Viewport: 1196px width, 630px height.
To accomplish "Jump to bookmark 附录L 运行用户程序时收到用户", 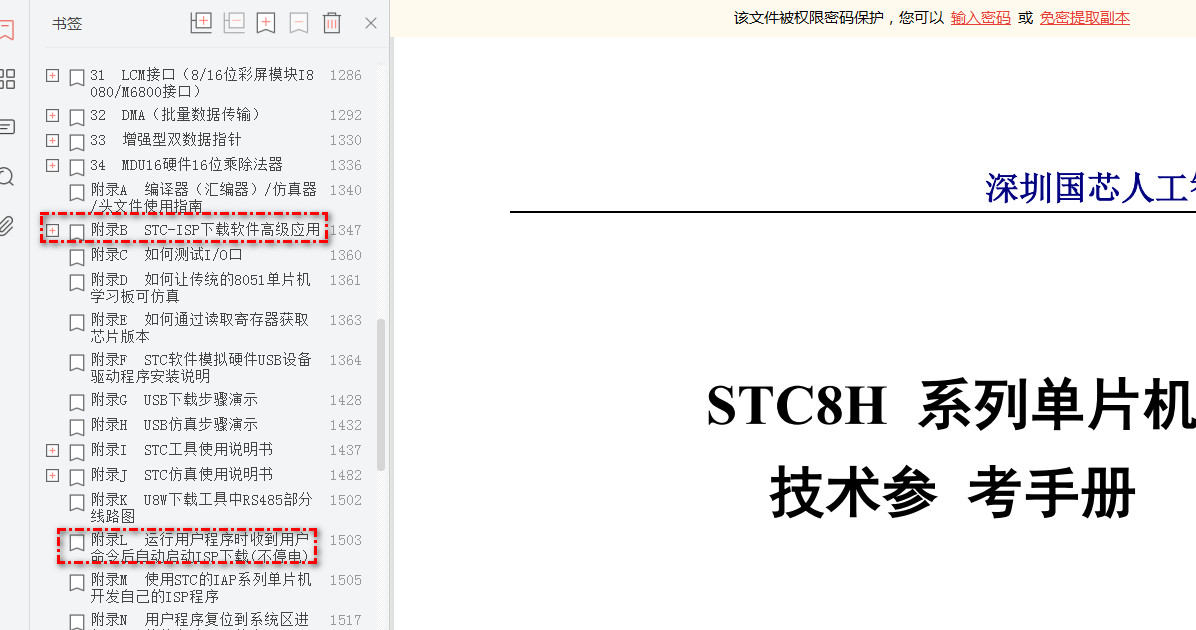I will point(200,548).
